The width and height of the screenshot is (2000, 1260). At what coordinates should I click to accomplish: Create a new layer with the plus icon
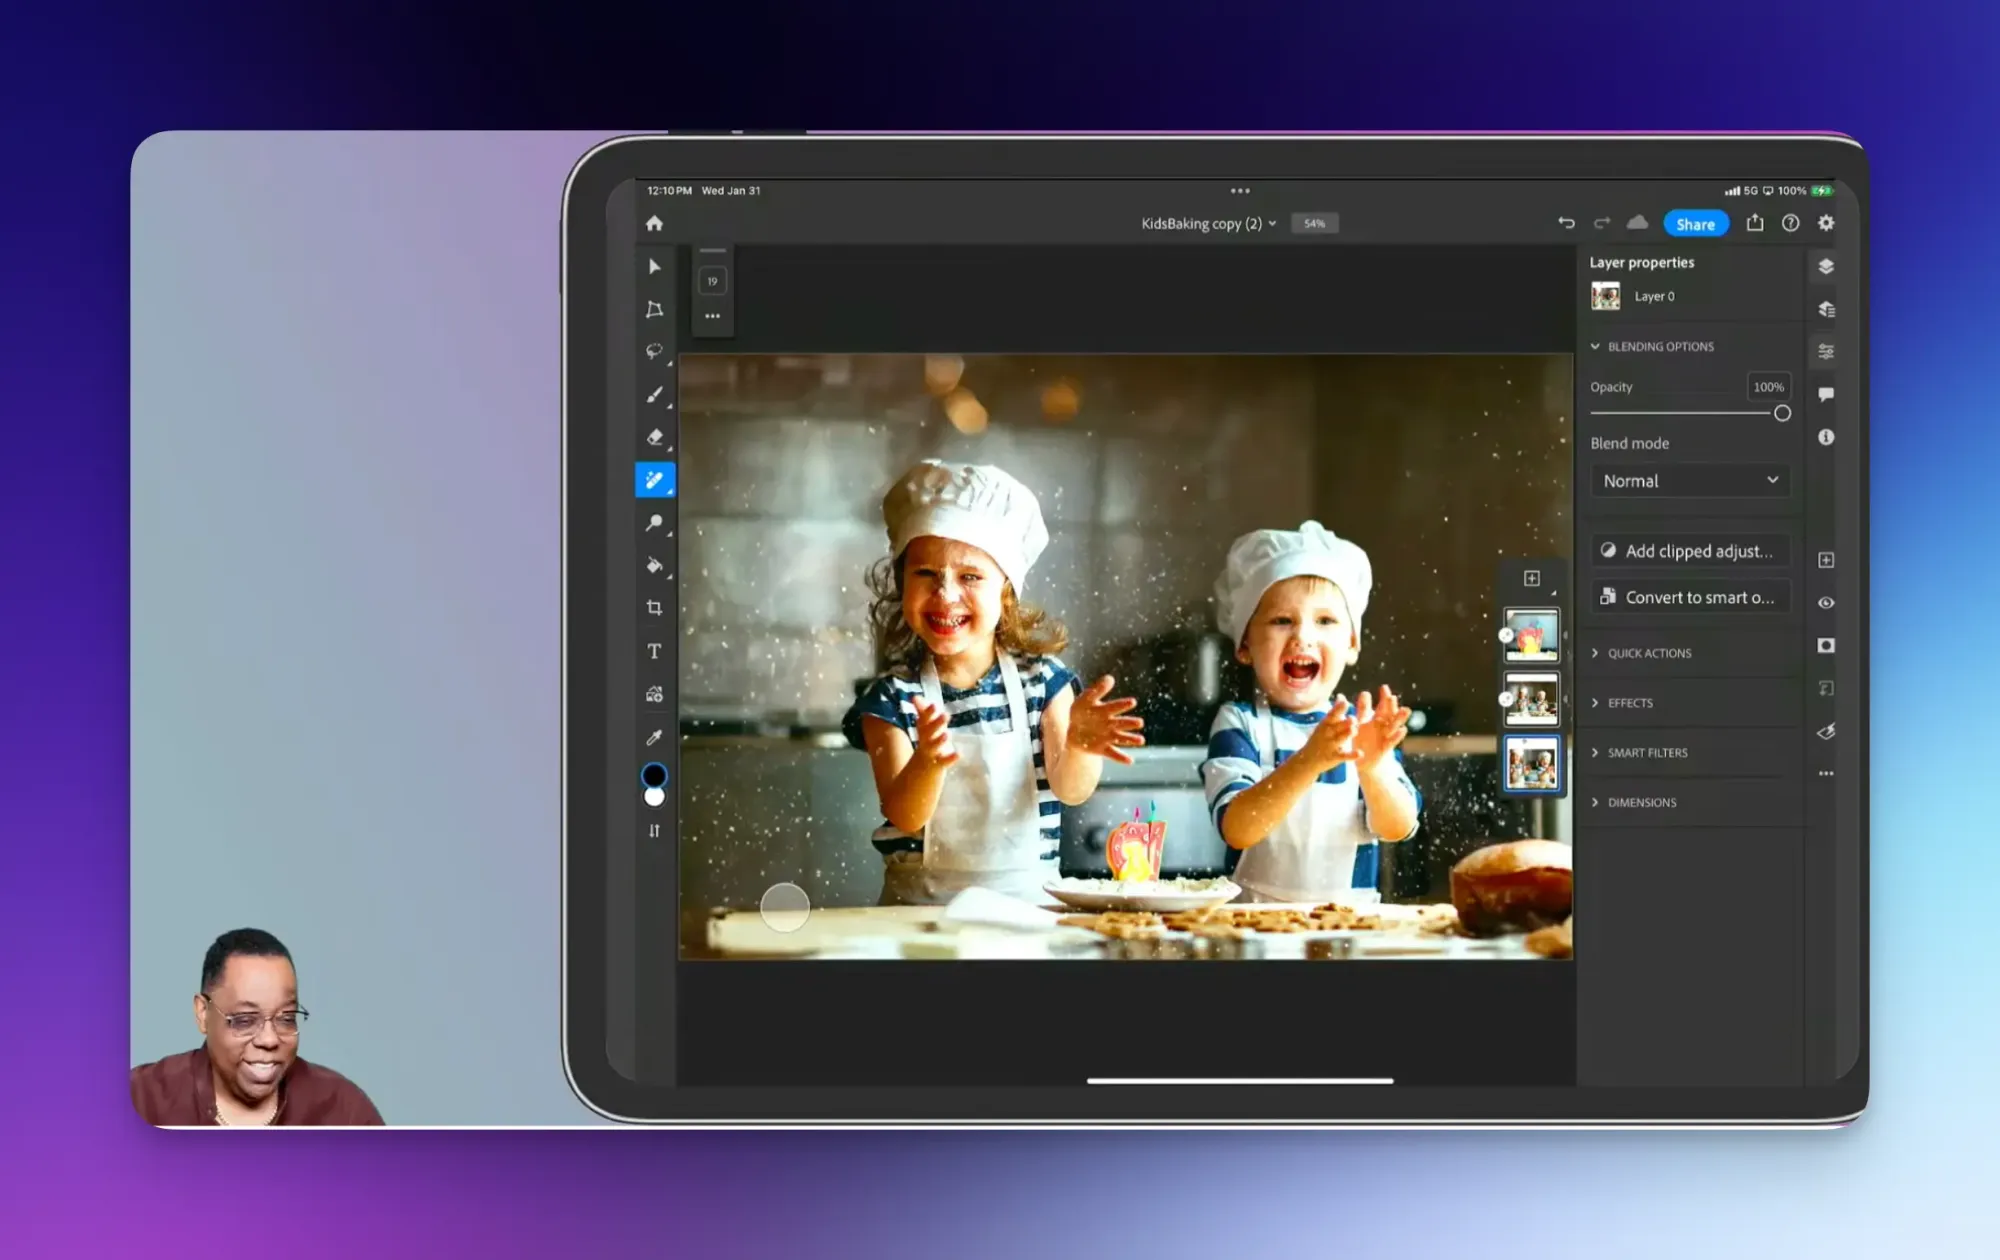coord(1826,560)
